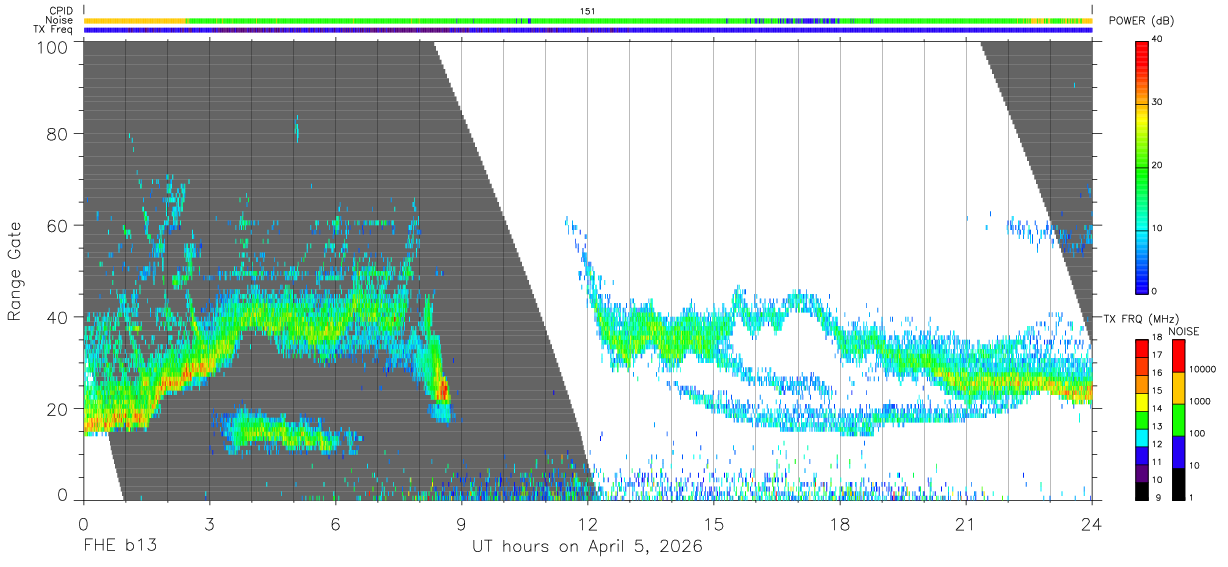This screenshot has width=1228, height=567.
Task: Click the 18 tick on the UT hours axis
Action: 840,523
